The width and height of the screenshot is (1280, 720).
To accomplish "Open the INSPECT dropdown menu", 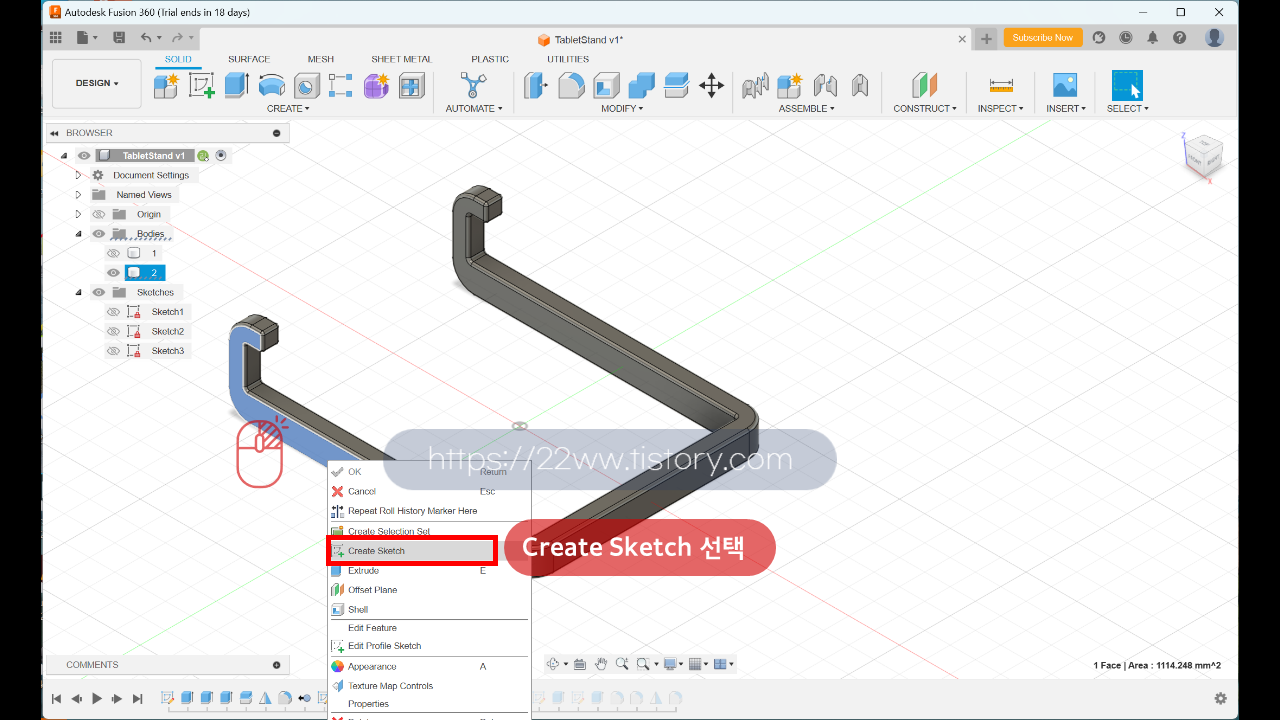I will 1000,108.
